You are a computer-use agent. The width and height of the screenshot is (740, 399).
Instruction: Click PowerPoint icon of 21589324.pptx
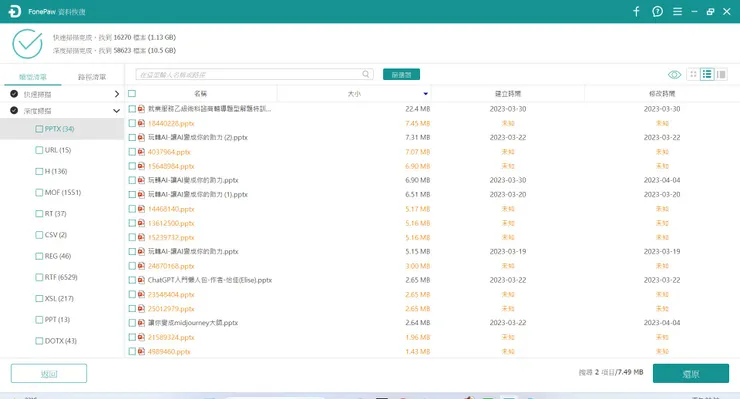(141, 337)
